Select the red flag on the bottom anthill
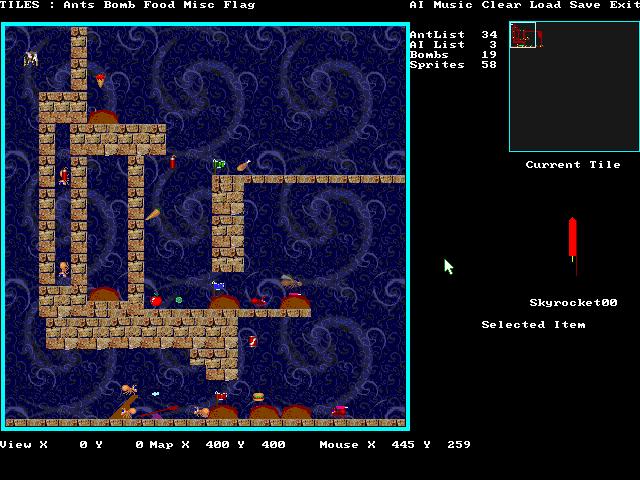Viewport: 640px width, 480px height. tap(221, 397)
